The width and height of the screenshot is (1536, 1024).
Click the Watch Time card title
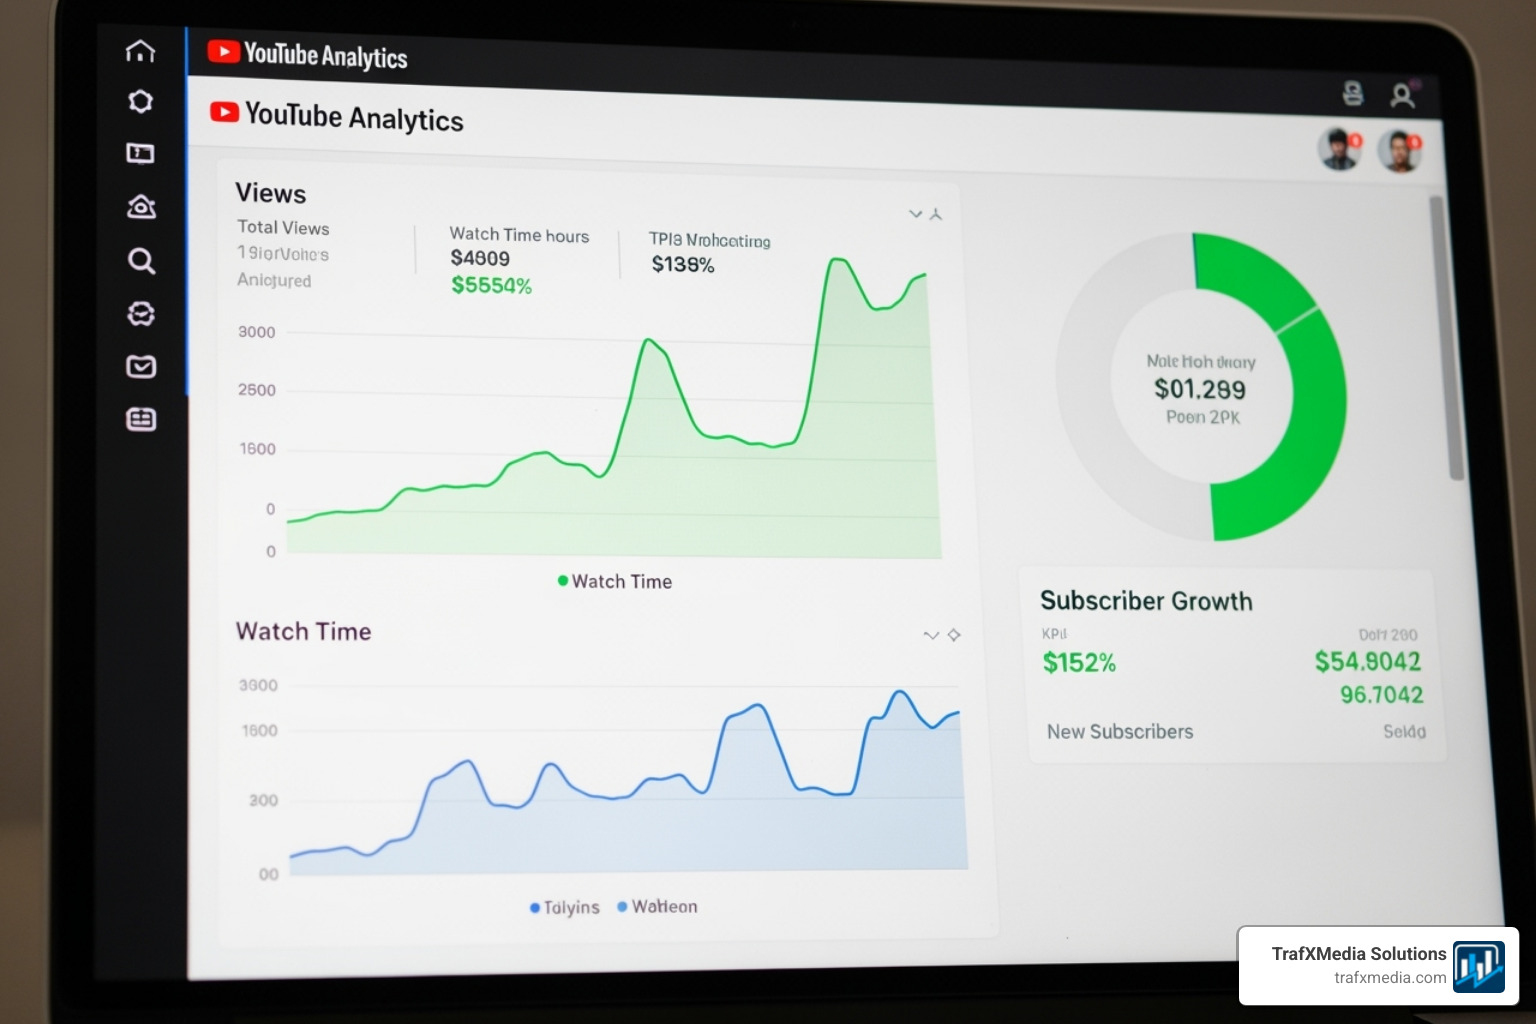pos(303,631)
